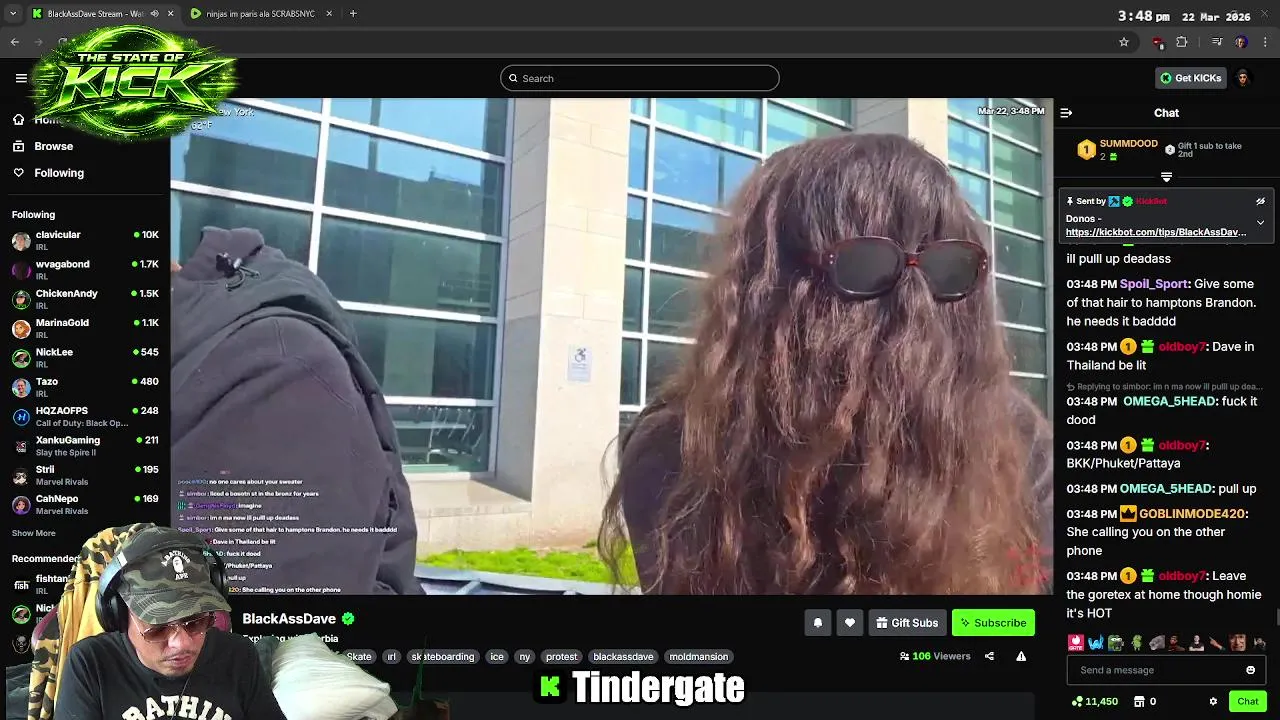Click the Gift Subs button
This screenshot has width=1280, height=720.
coord(908,623)
